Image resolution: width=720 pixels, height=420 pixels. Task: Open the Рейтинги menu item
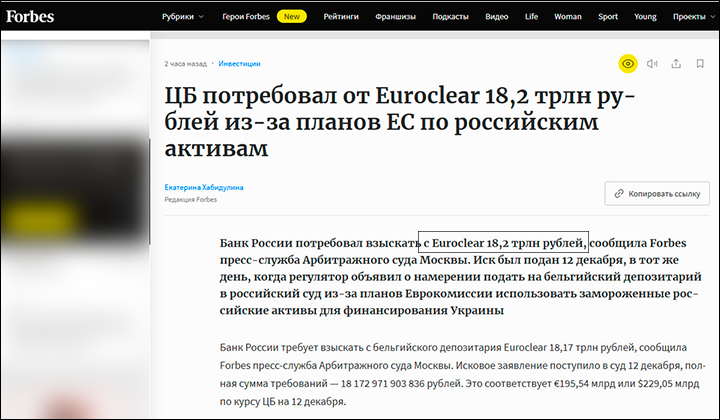tap(341, 17)
